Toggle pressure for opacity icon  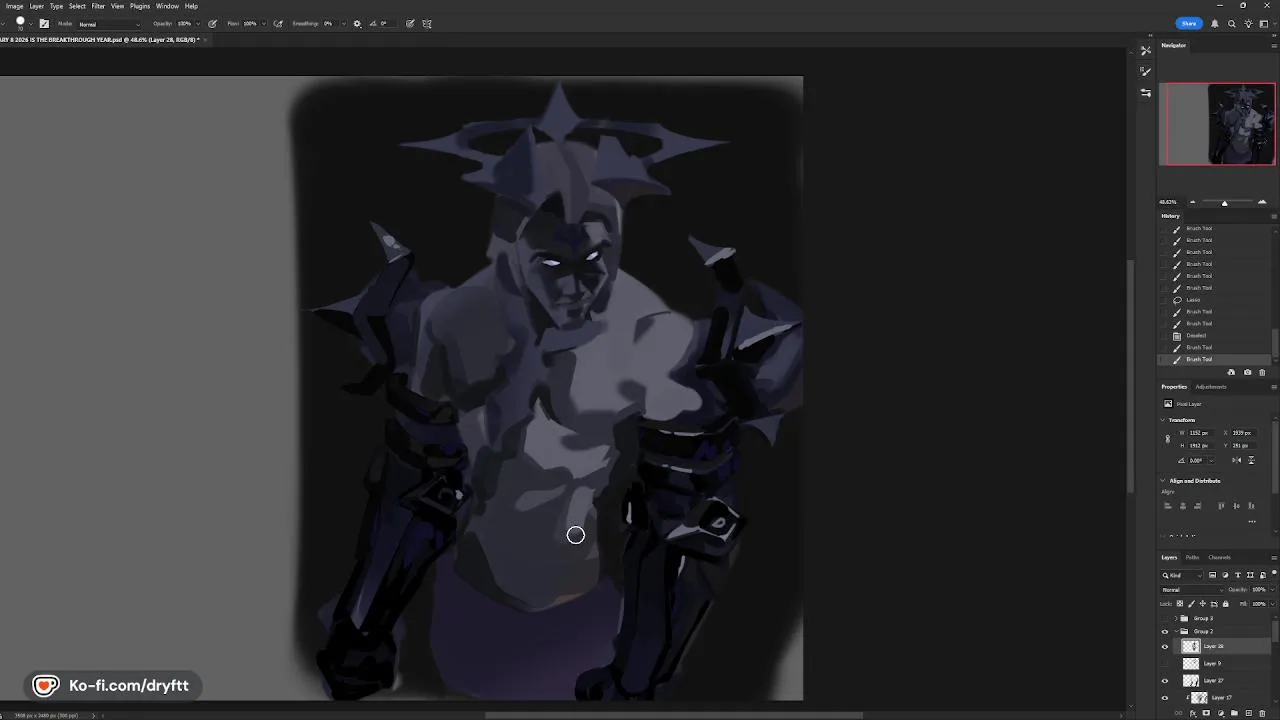[x=212, y=24]
